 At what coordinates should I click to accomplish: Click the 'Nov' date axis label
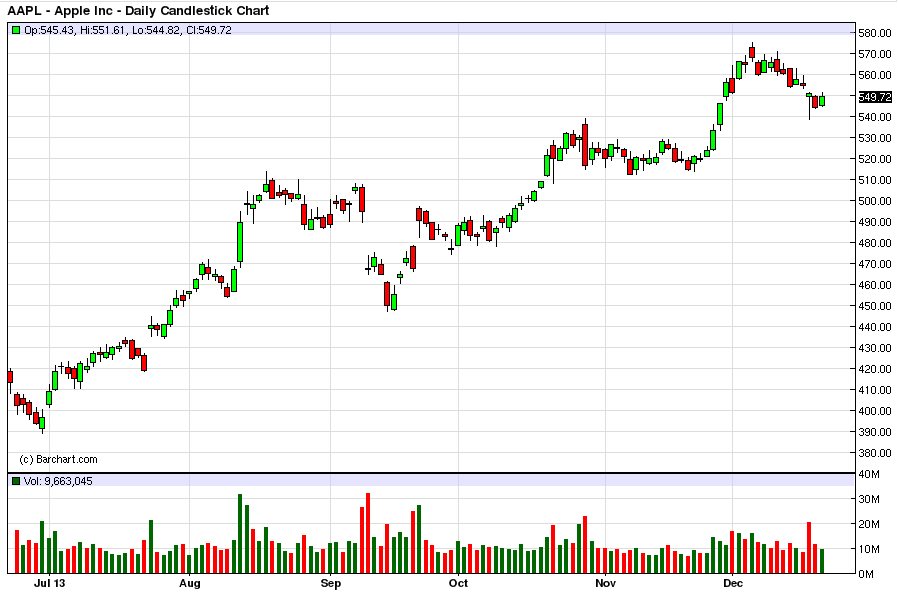coord(605,583)
